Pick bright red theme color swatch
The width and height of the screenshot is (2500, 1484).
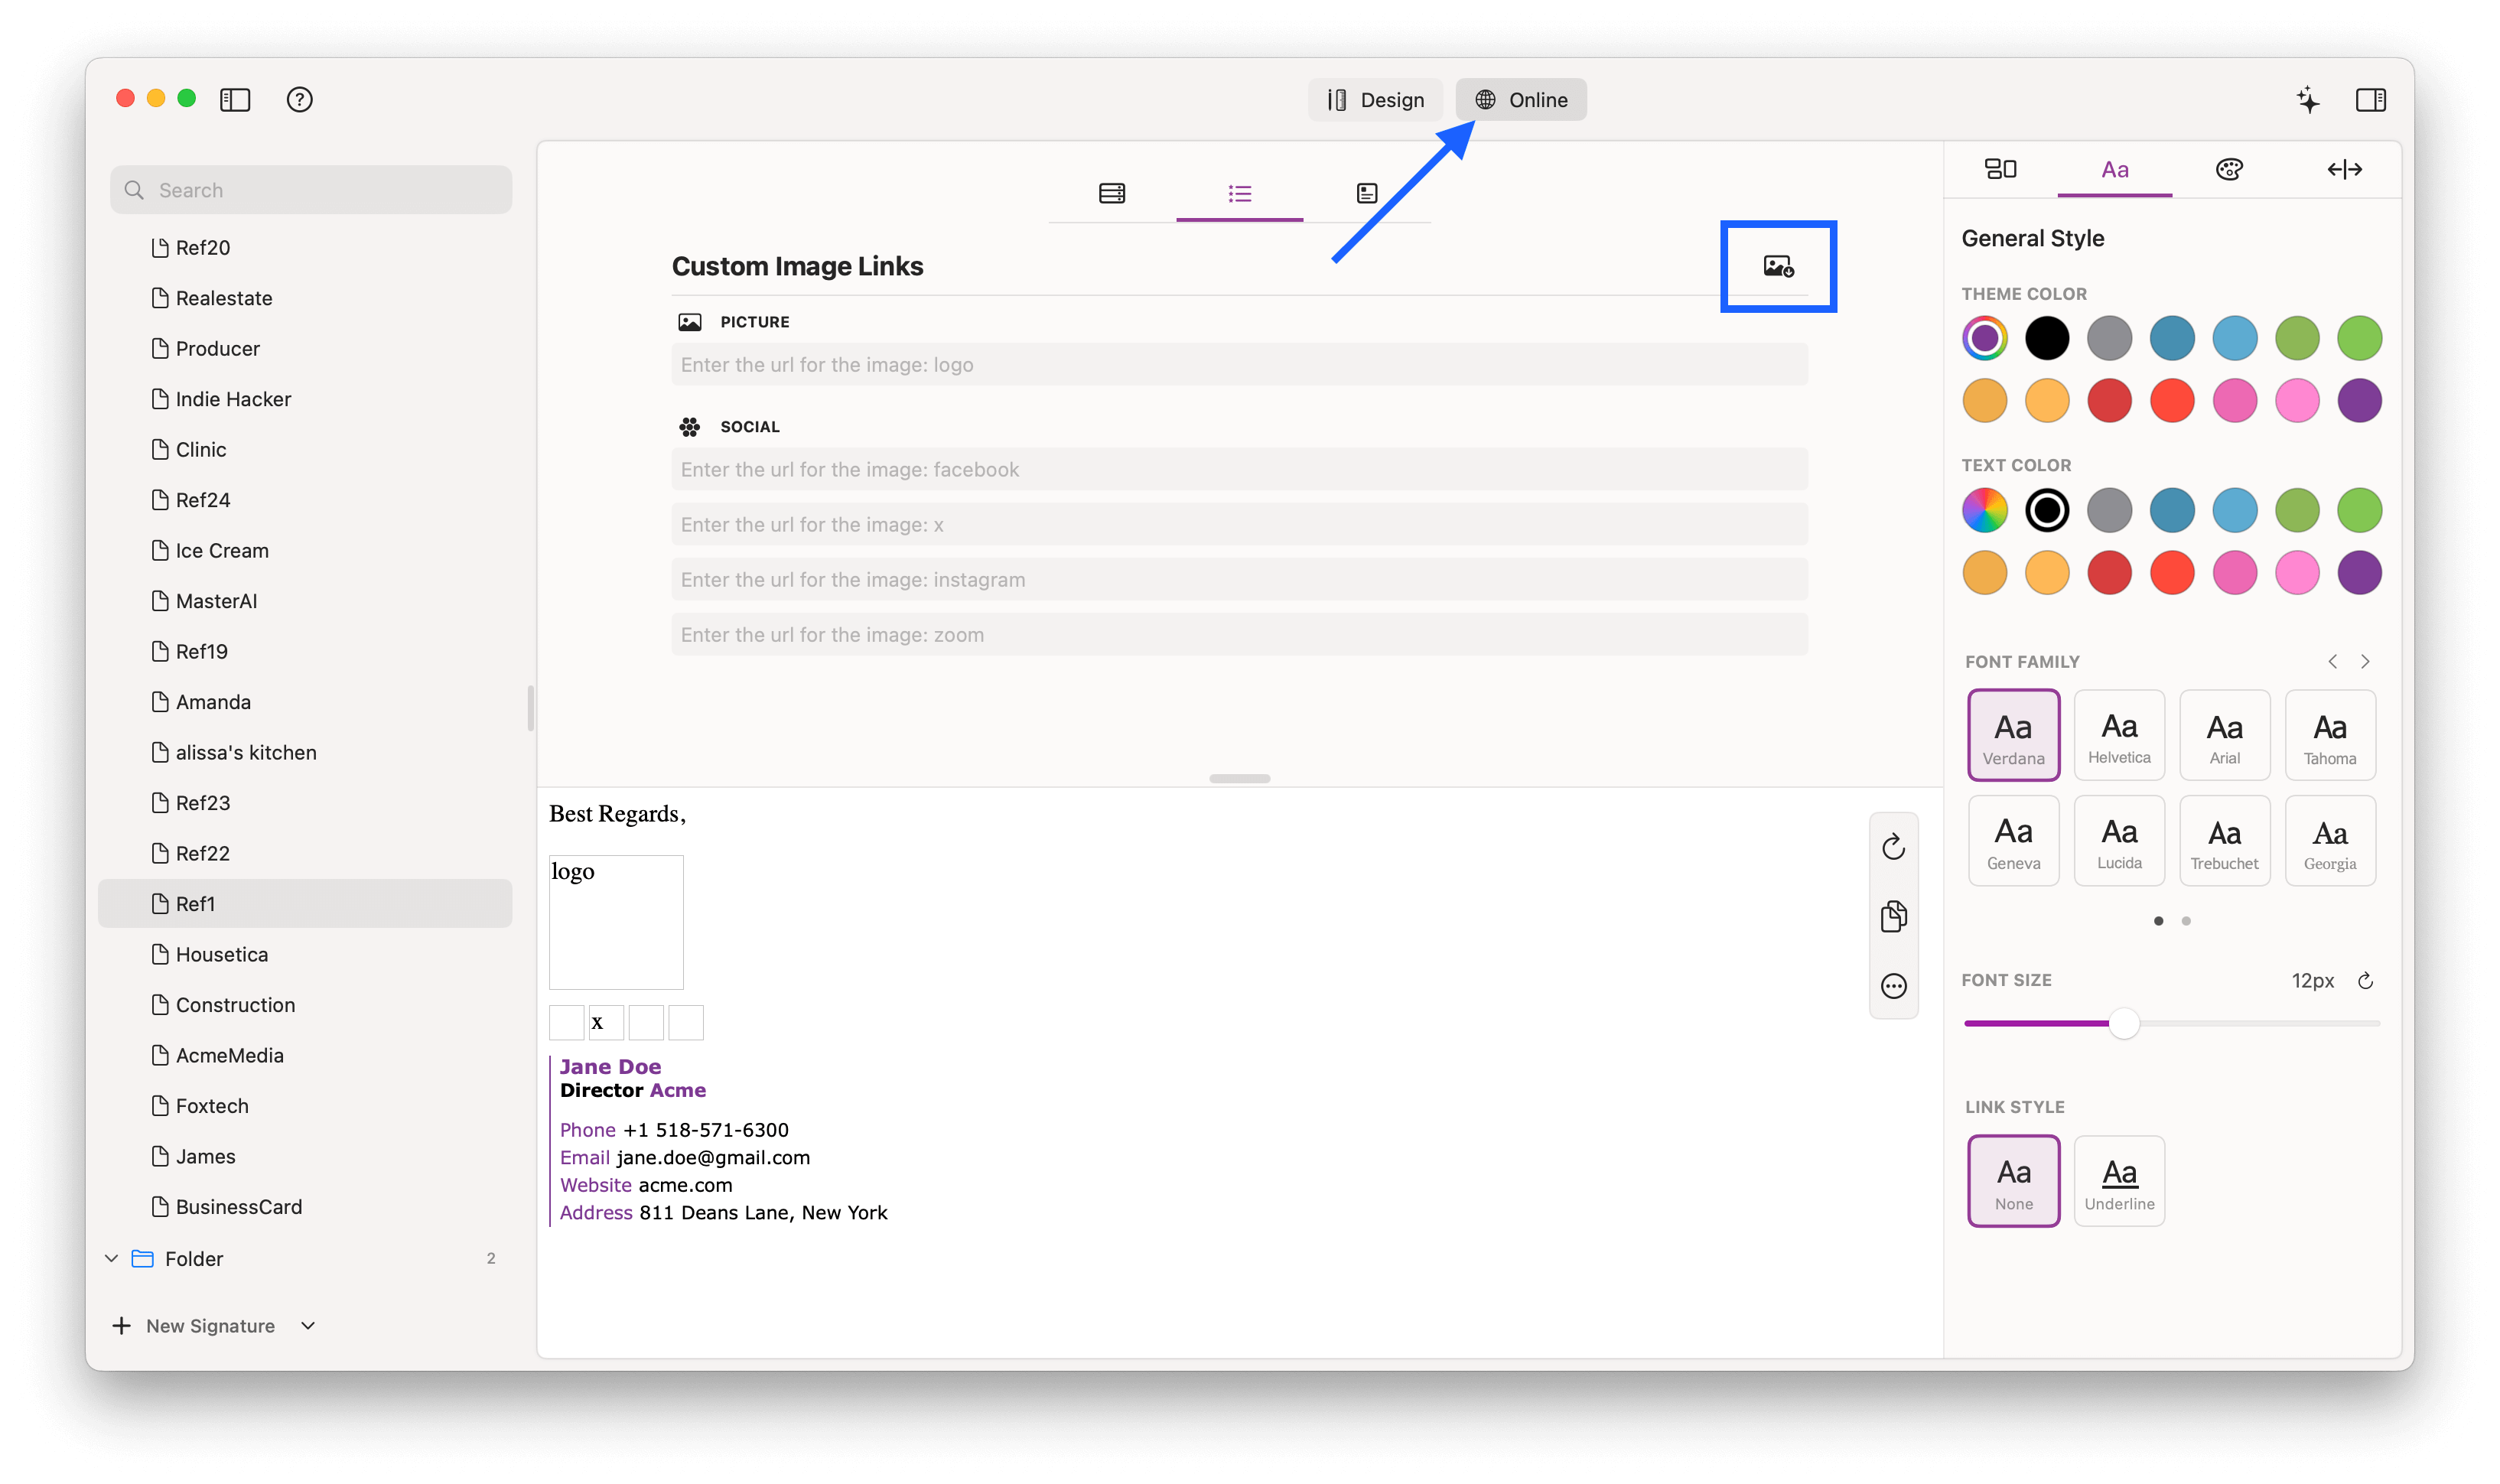tap(2172, 400)
